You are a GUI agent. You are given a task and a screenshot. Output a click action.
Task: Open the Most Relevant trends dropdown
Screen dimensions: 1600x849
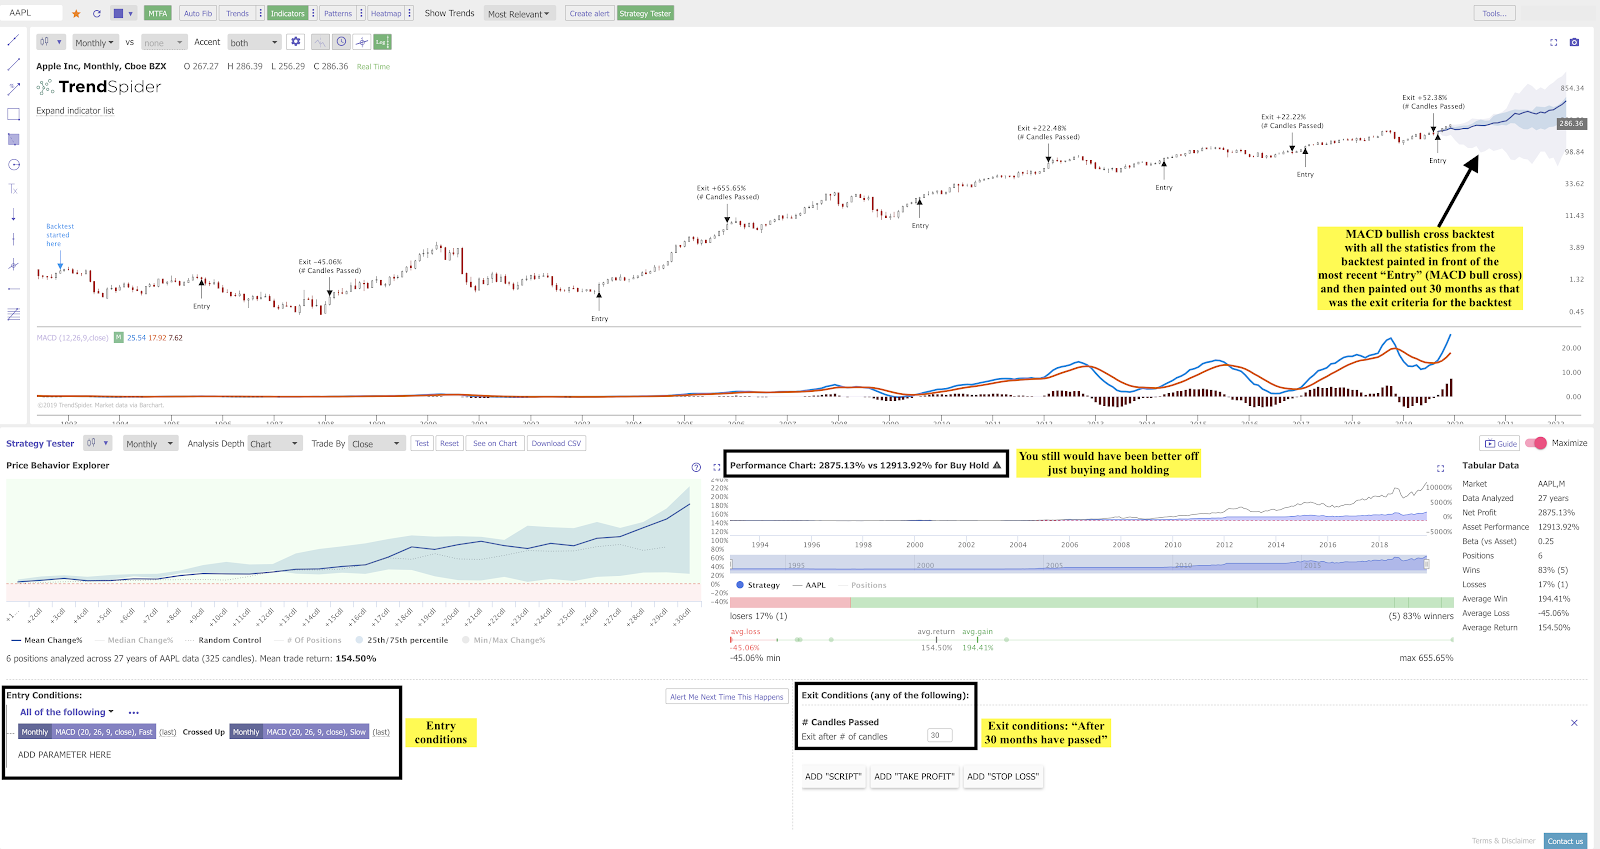[518, 13]
